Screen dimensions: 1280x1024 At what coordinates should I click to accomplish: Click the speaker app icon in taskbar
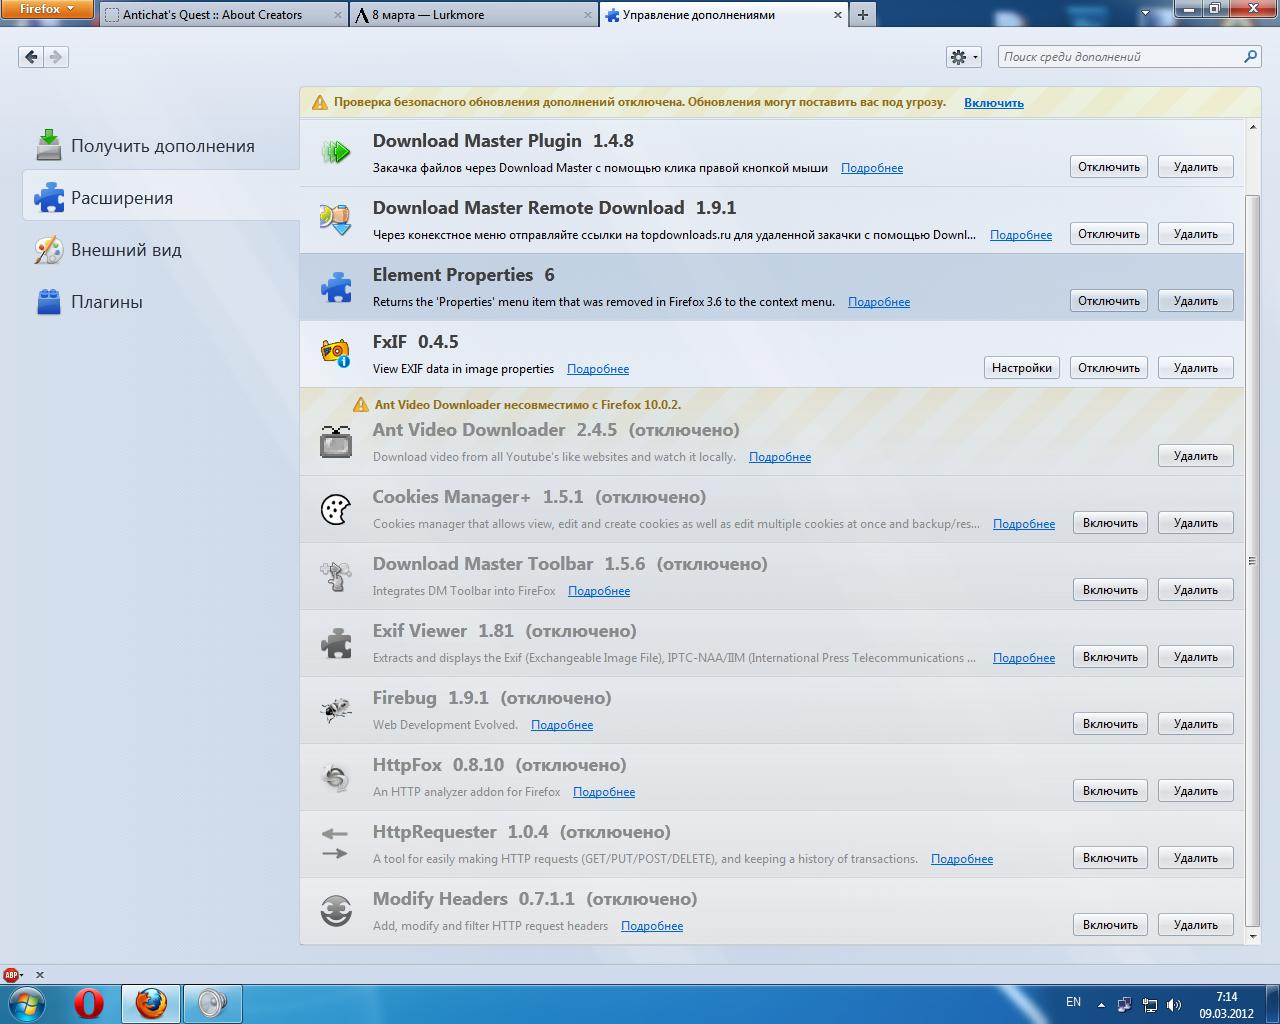(x=212, y=1003)
